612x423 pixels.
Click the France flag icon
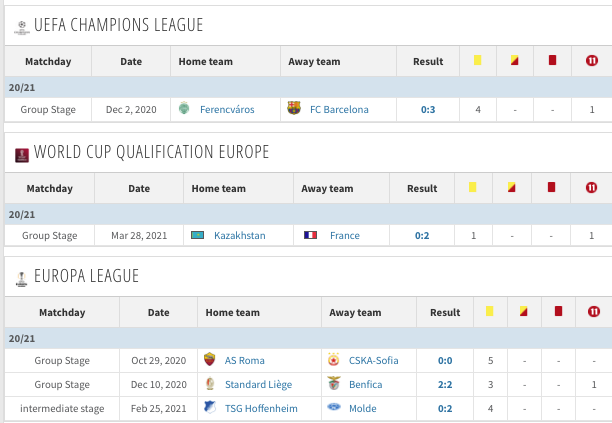tap(310, 235)
